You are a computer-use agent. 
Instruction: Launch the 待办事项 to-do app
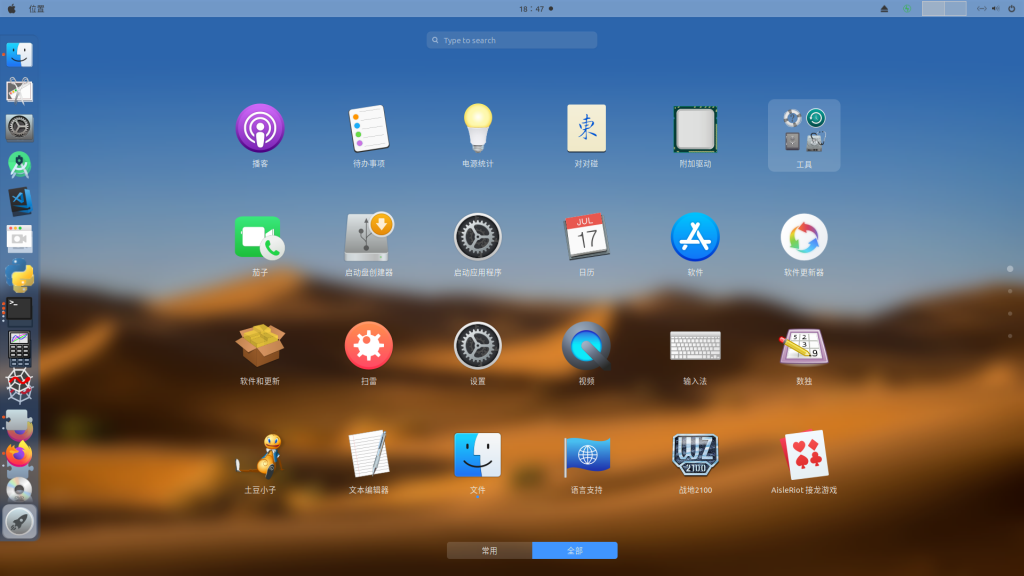[x=368, y=129]
